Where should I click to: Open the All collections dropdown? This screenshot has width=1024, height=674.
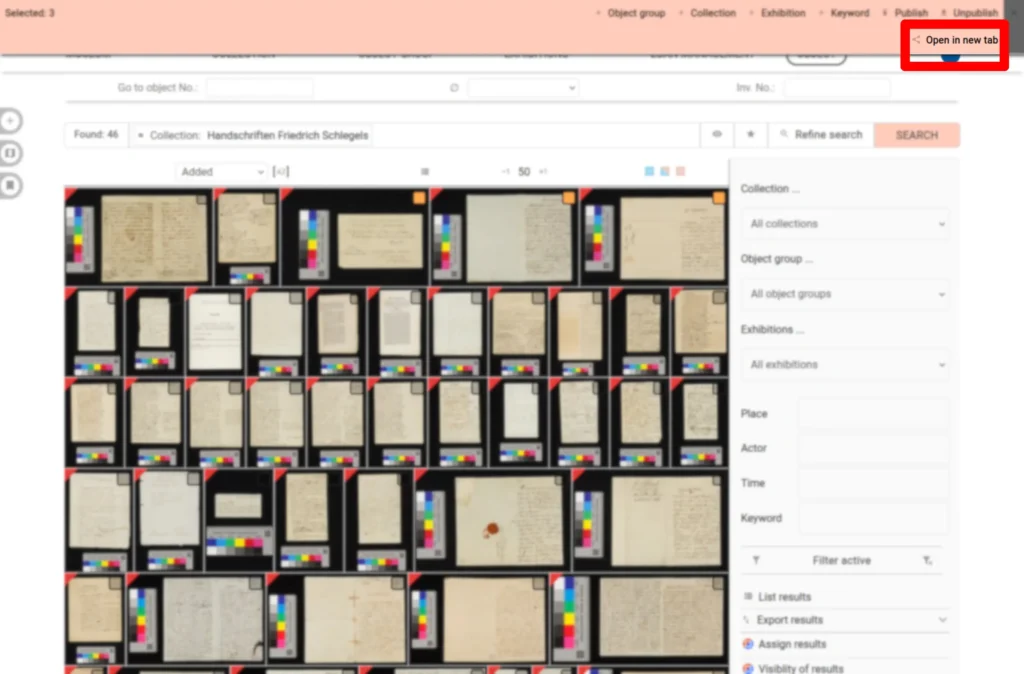pos(846,224)
